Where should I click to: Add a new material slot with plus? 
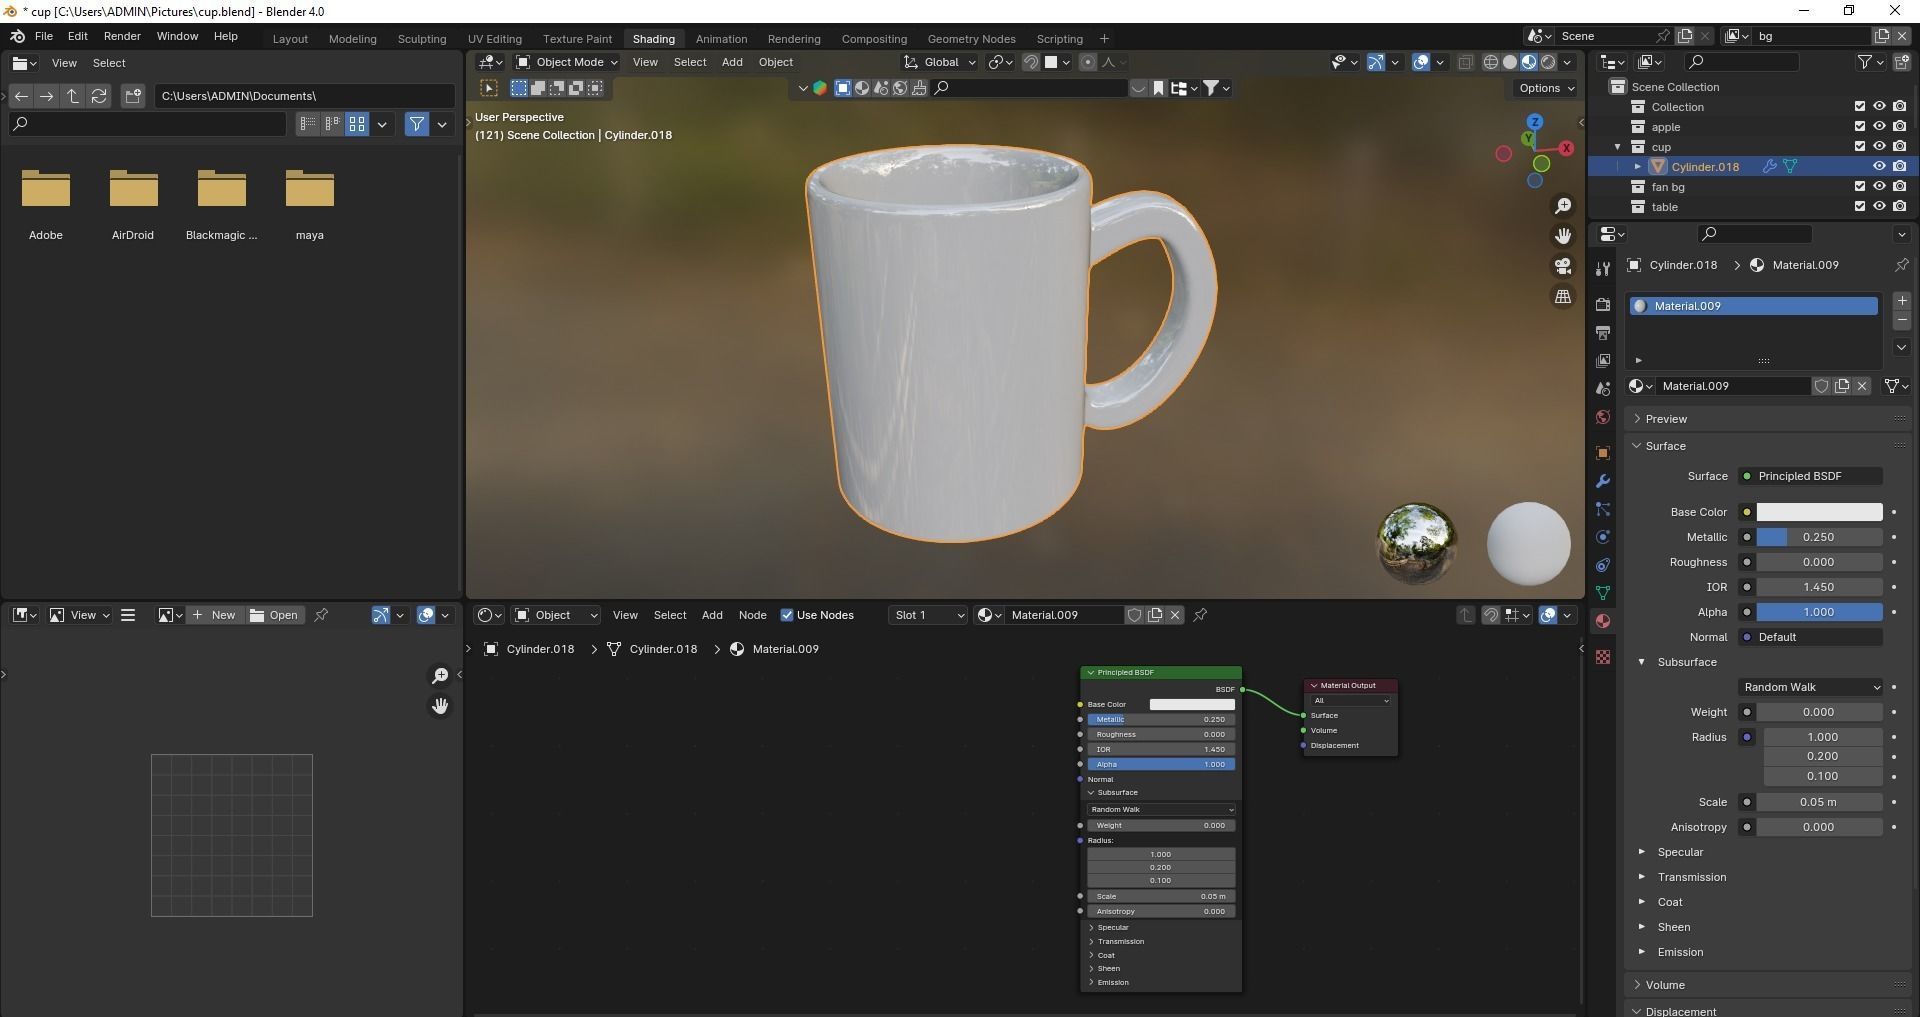[x=1901, y=301]
